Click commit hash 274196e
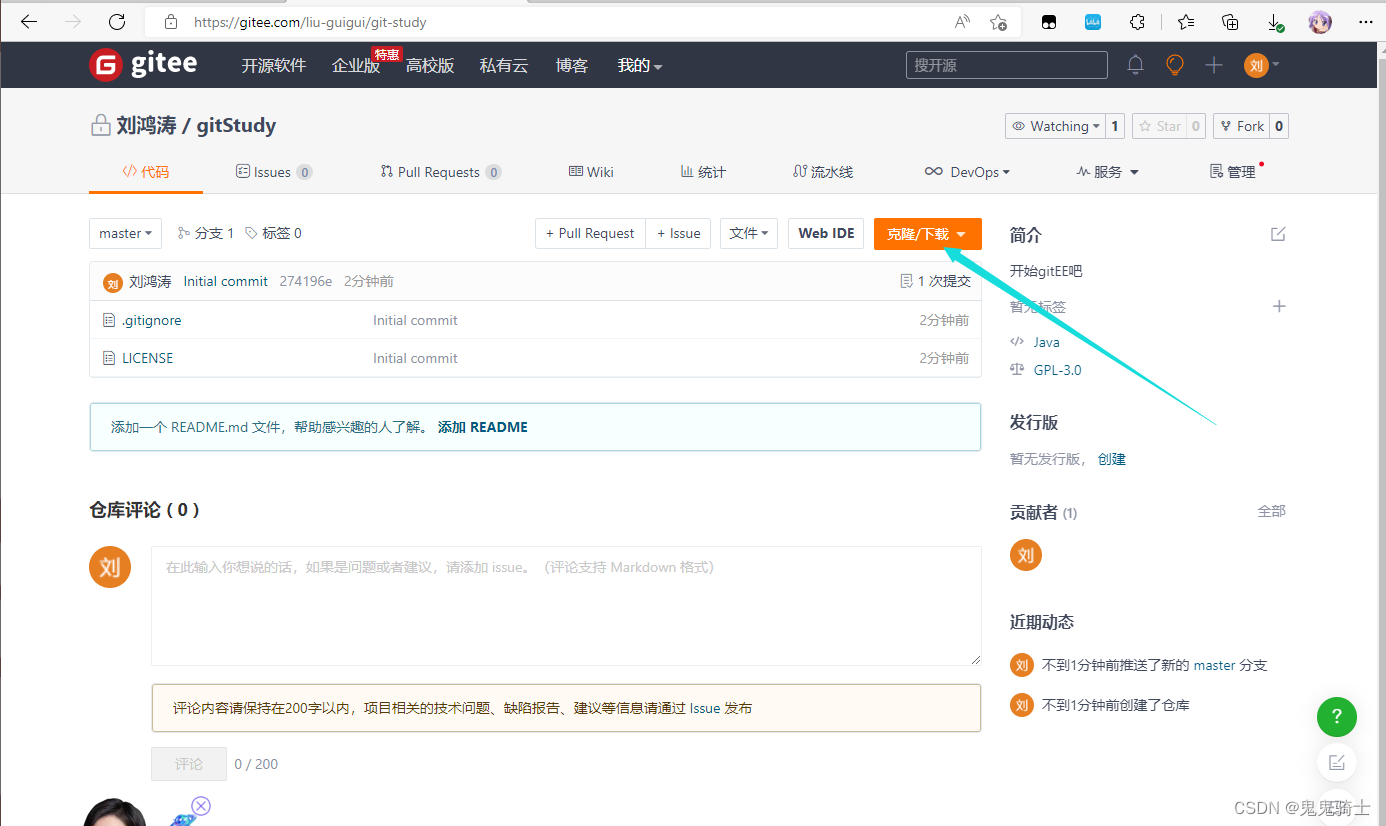The image size is (1386, 826). coord(306,281)
